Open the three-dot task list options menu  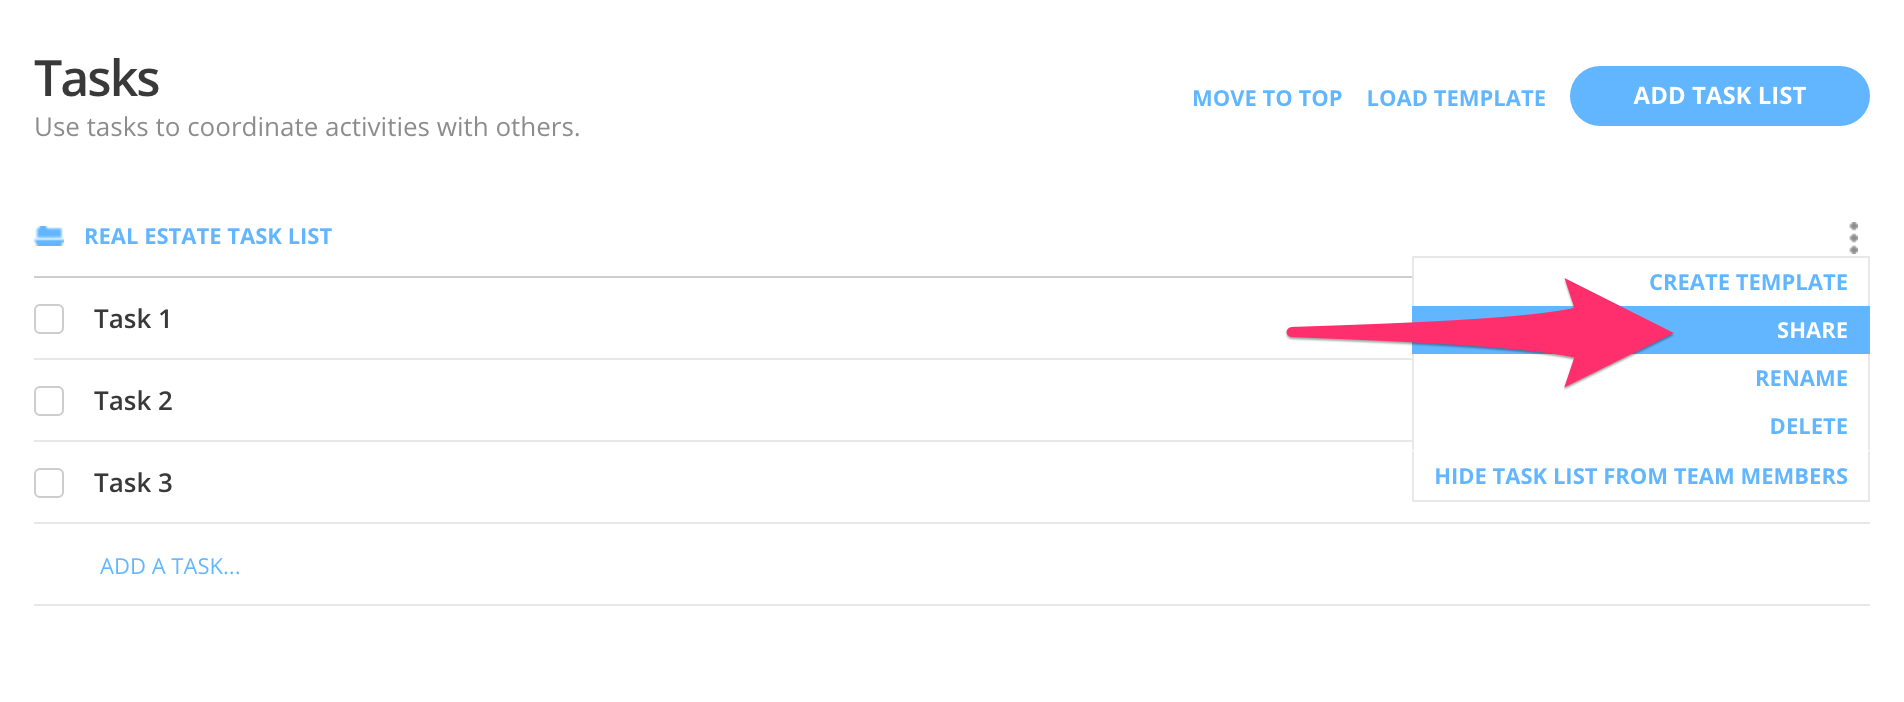[x=1853, y=238]
